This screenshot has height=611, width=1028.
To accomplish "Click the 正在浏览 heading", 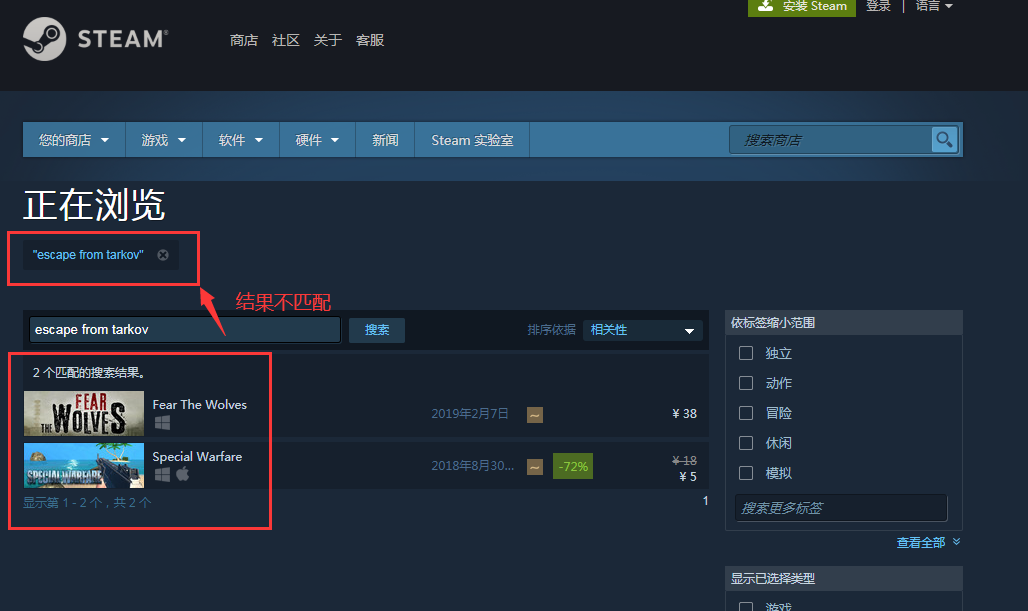I will tap(94, 205).
